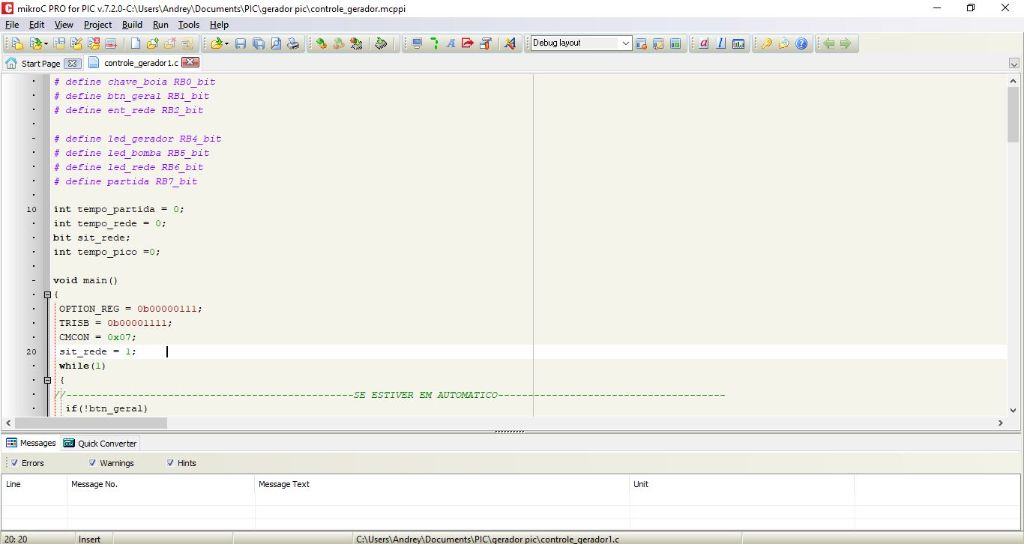1024x544 pixels.
Task: Toggle the Warnings checkbox
Action: [x=92, y=463]
